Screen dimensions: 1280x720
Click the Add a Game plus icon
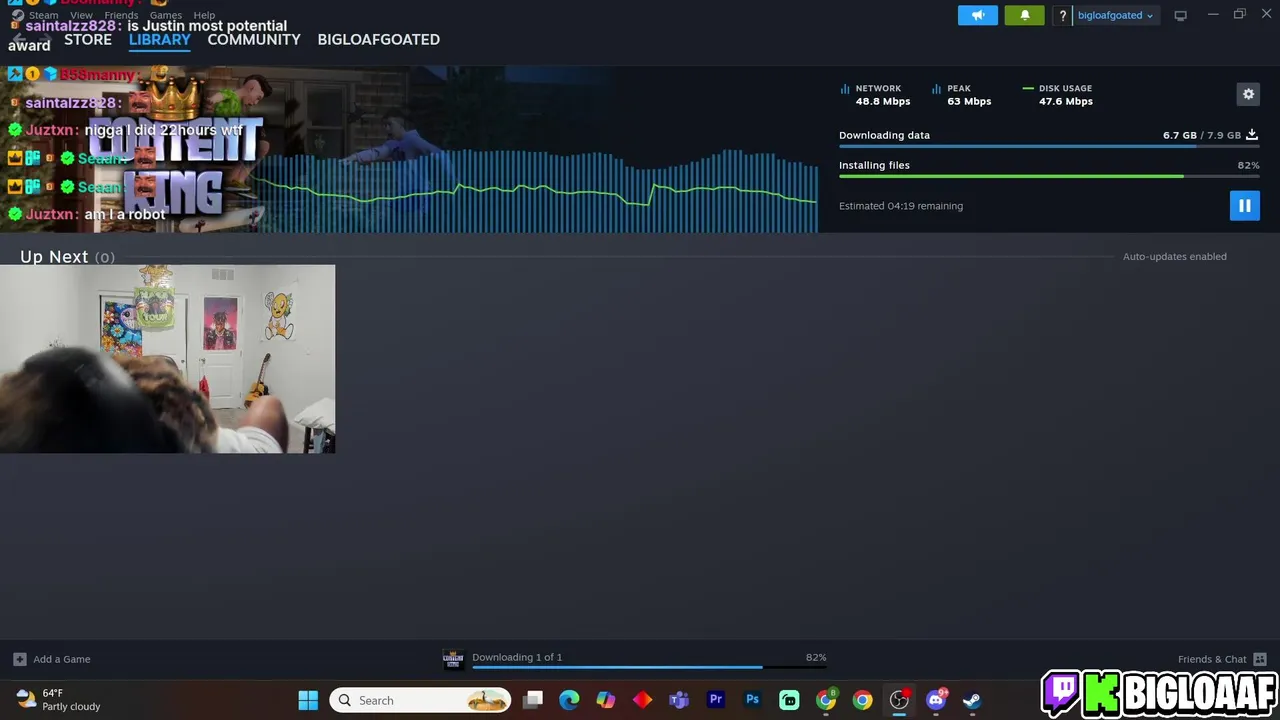[x=19, y=659]
